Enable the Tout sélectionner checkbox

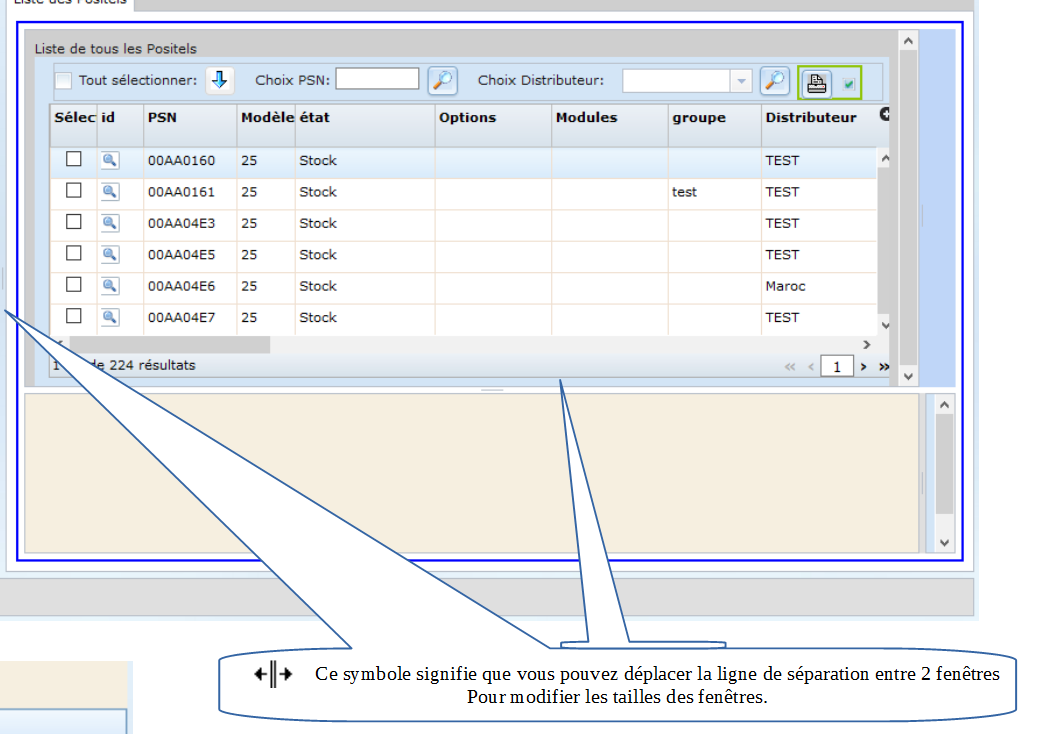click(x=64, y=81)
